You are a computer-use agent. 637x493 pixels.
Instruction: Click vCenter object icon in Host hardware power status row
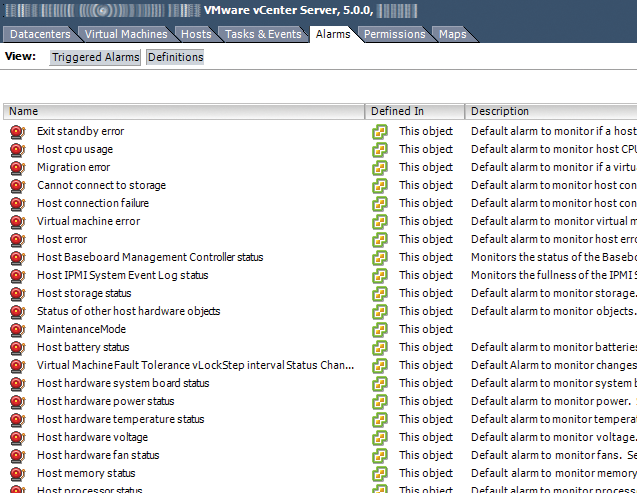click(380, 402)
